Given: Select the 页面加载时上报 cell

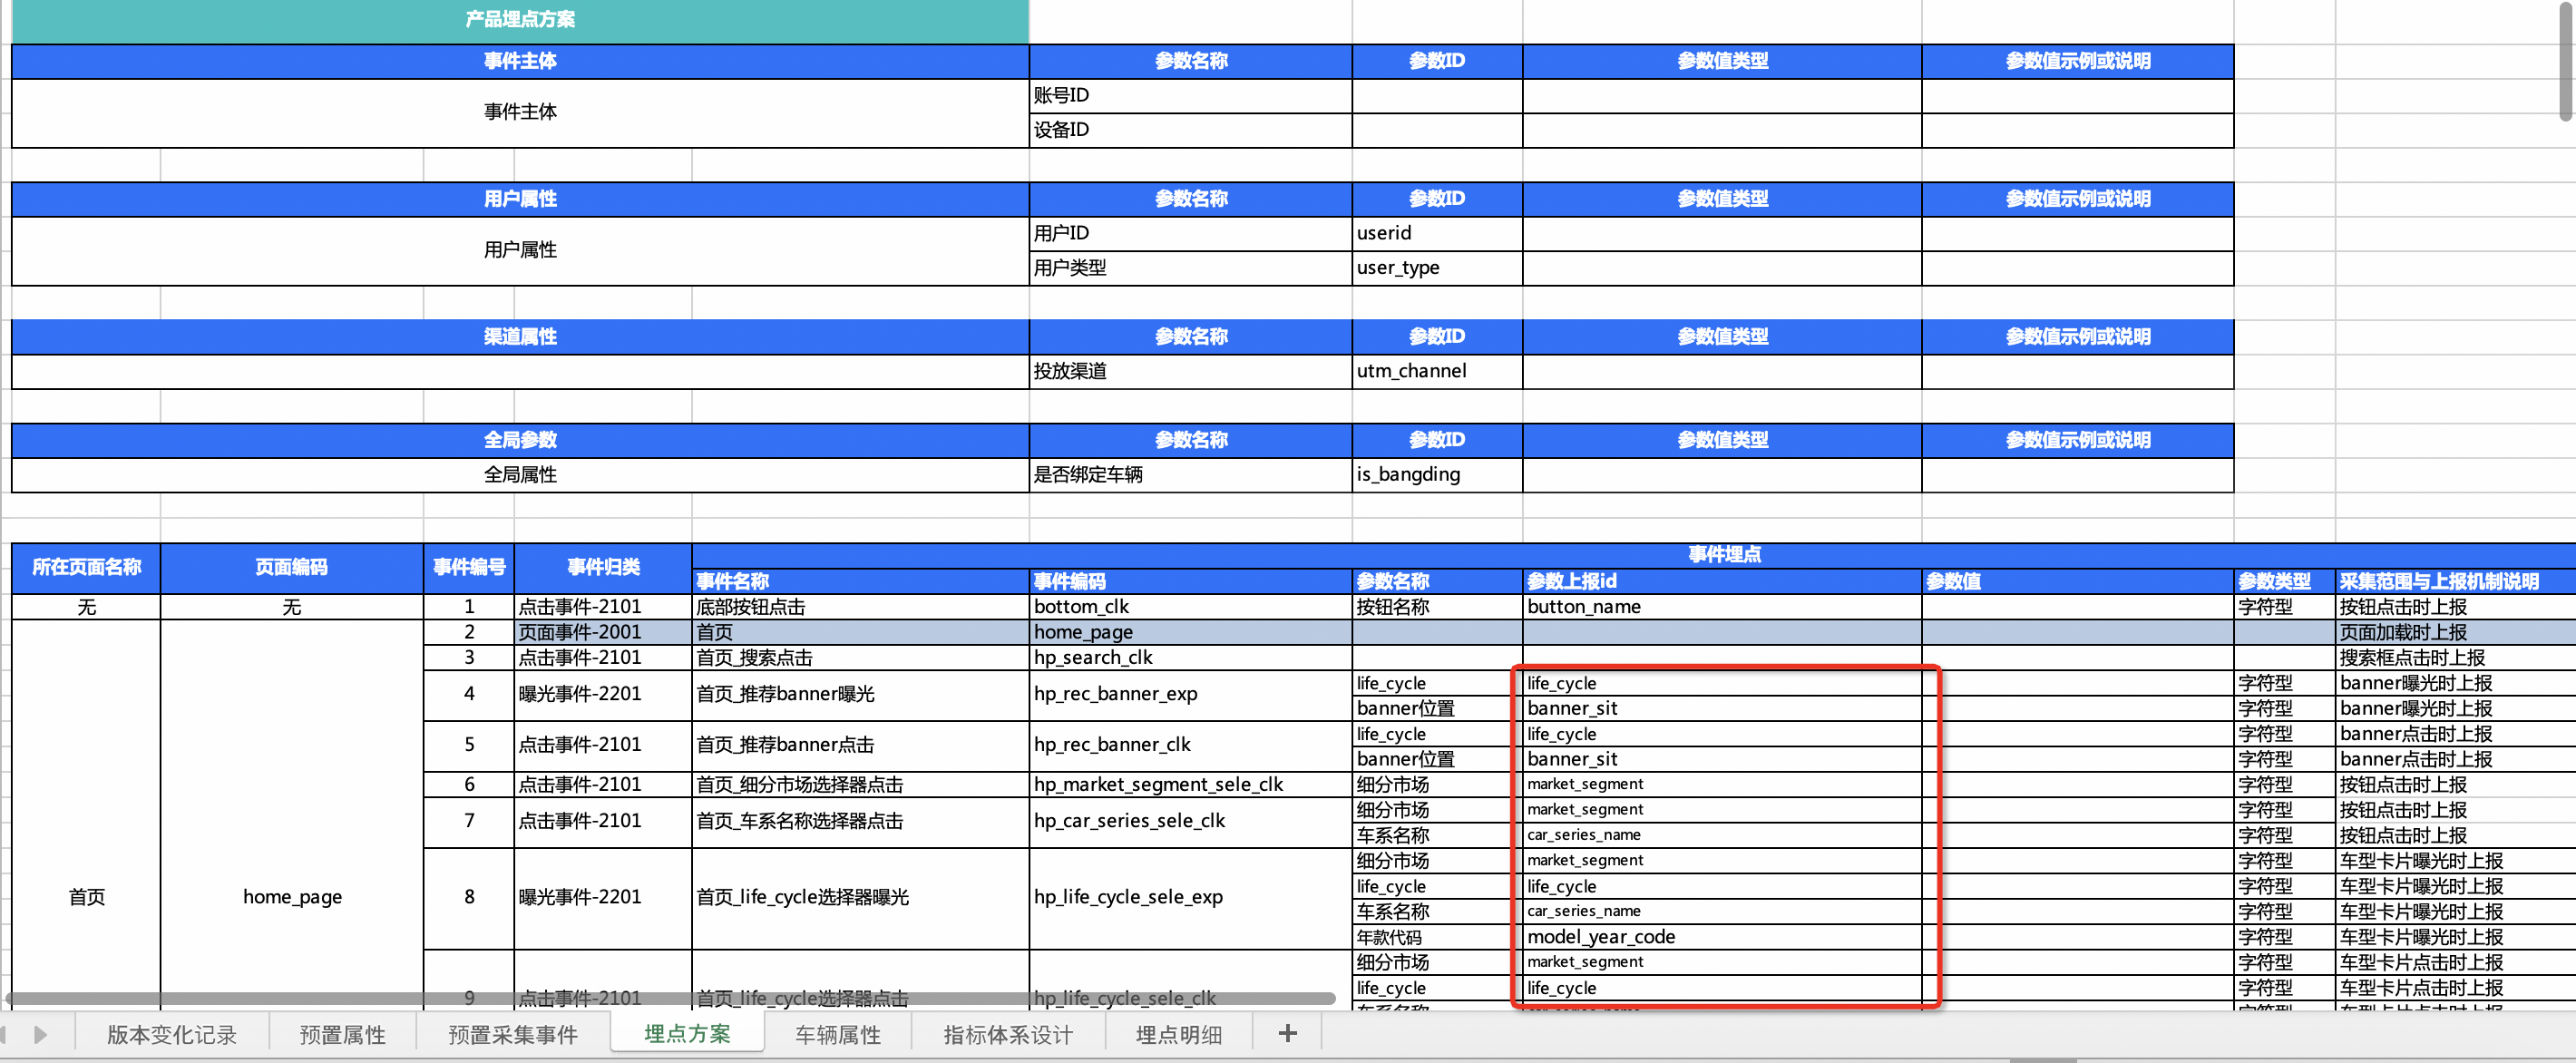Looking at the screenshot, I should 2455,633.
